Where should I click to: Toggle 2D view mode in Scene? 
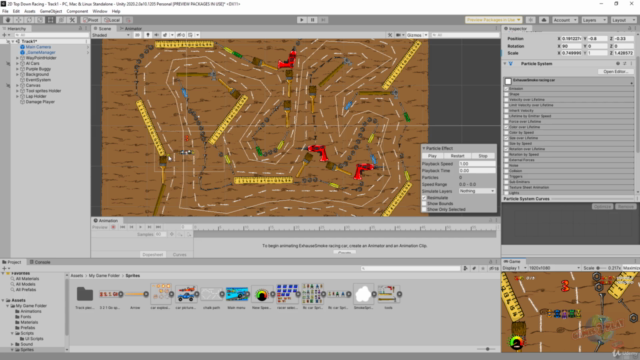click(138, 35)
